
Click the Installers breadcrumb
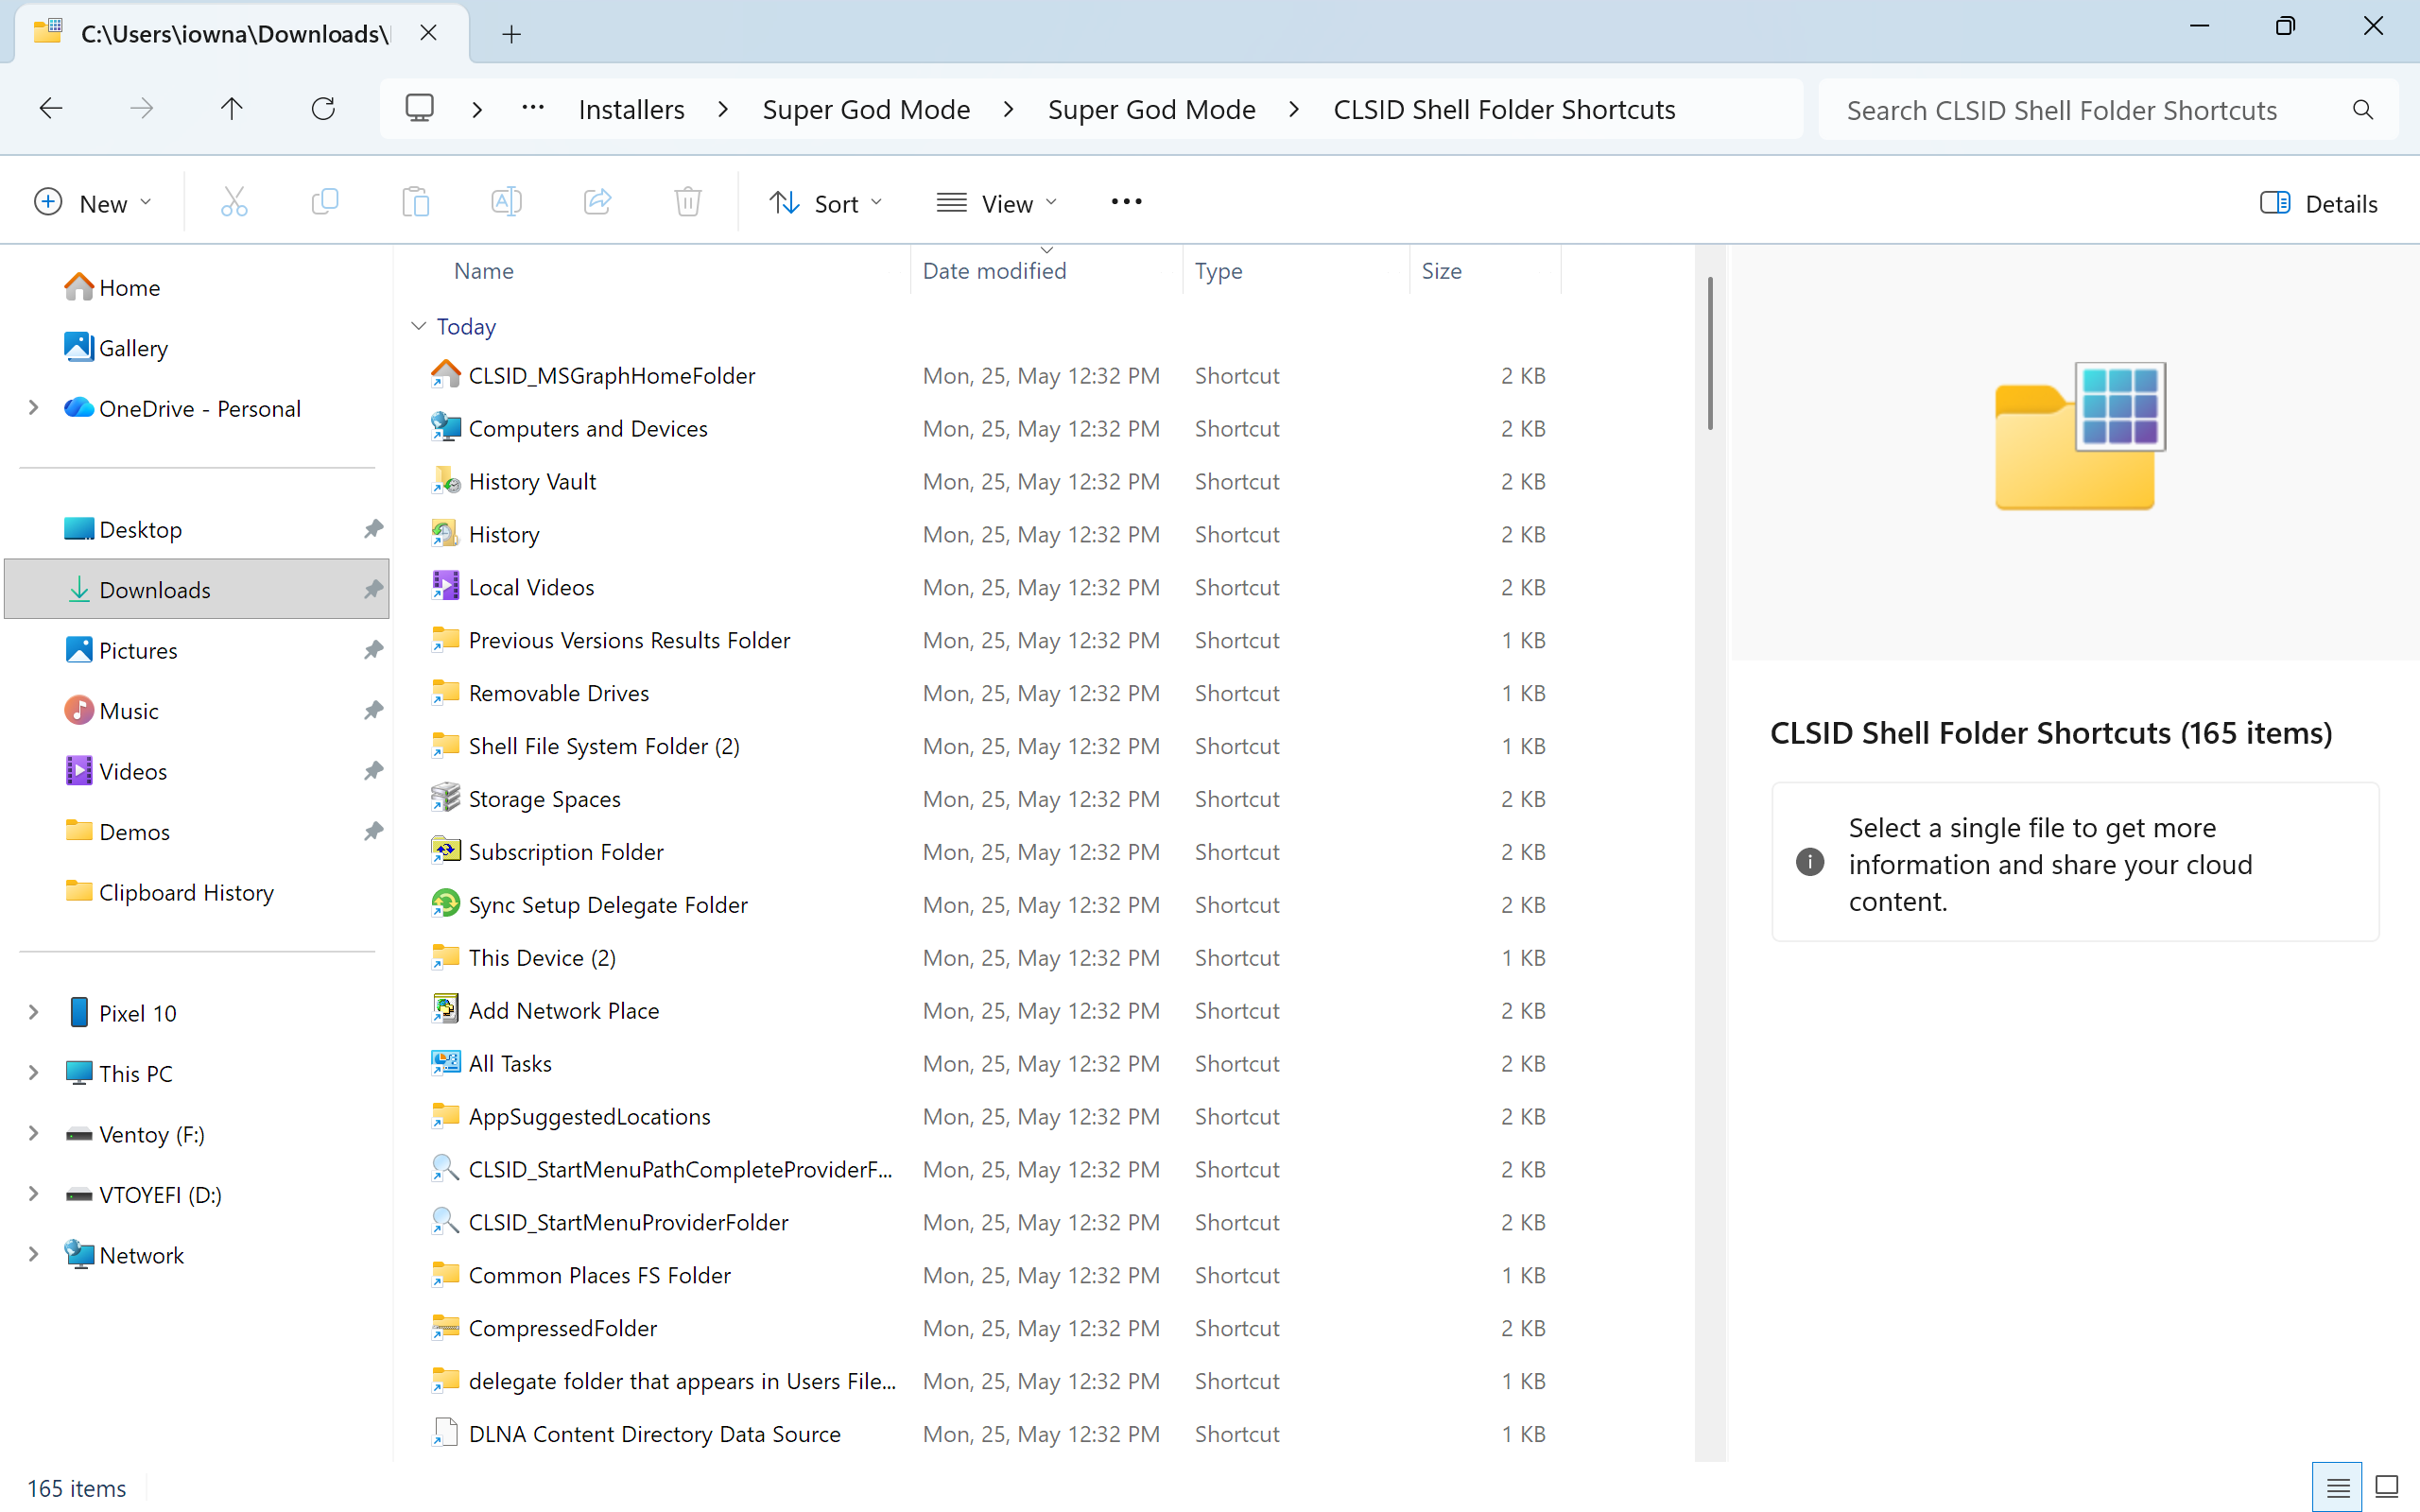click(x=631, y=109)
